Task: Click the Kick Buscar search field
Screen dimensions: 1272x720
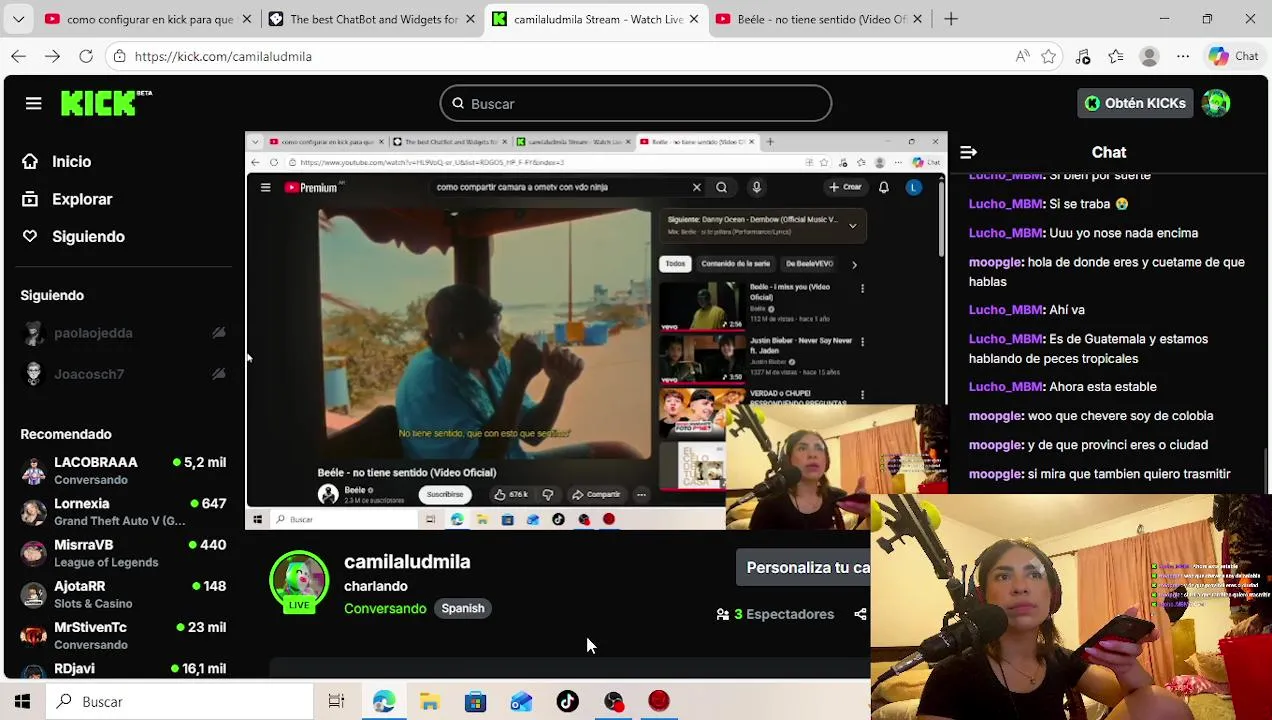Action: (x=636, y=103)
